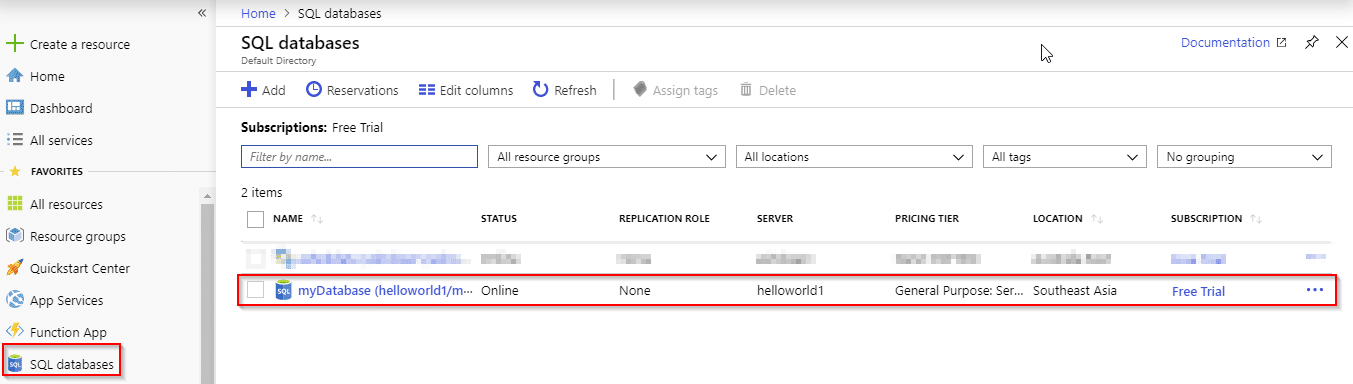Click the SQL icon beside myDatabase
Image resolution: width=1353 pixels, height=384 pixels.
click(x=283, y=290)
